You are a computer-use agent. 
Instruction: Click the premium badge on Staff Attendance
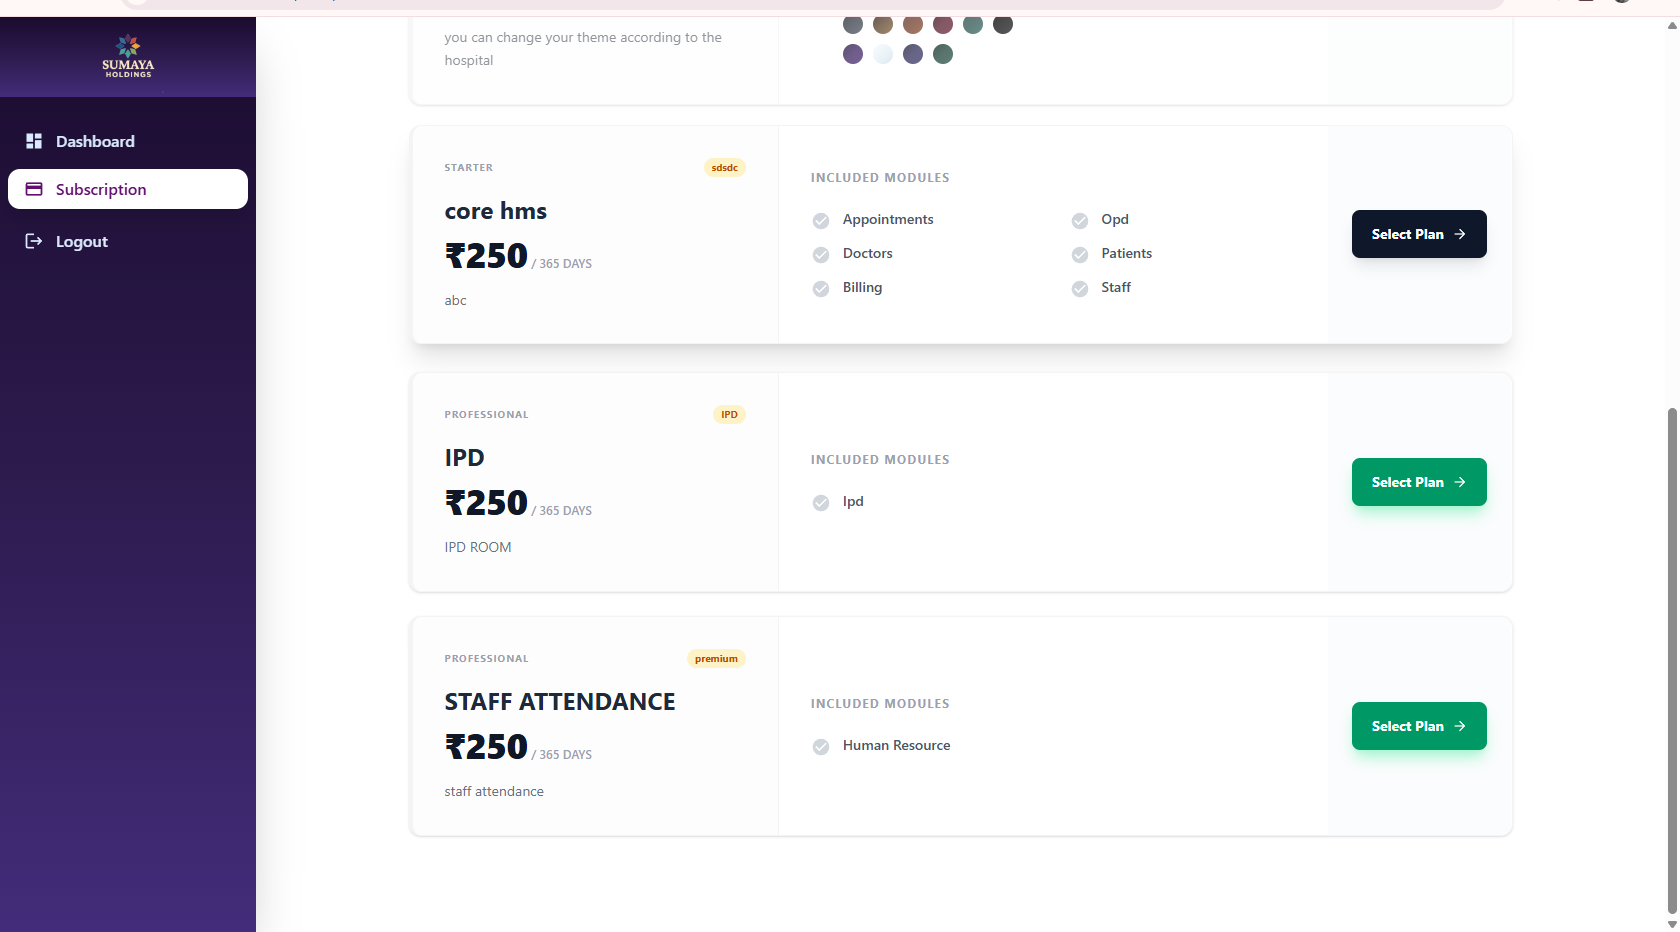click(716, 659)
